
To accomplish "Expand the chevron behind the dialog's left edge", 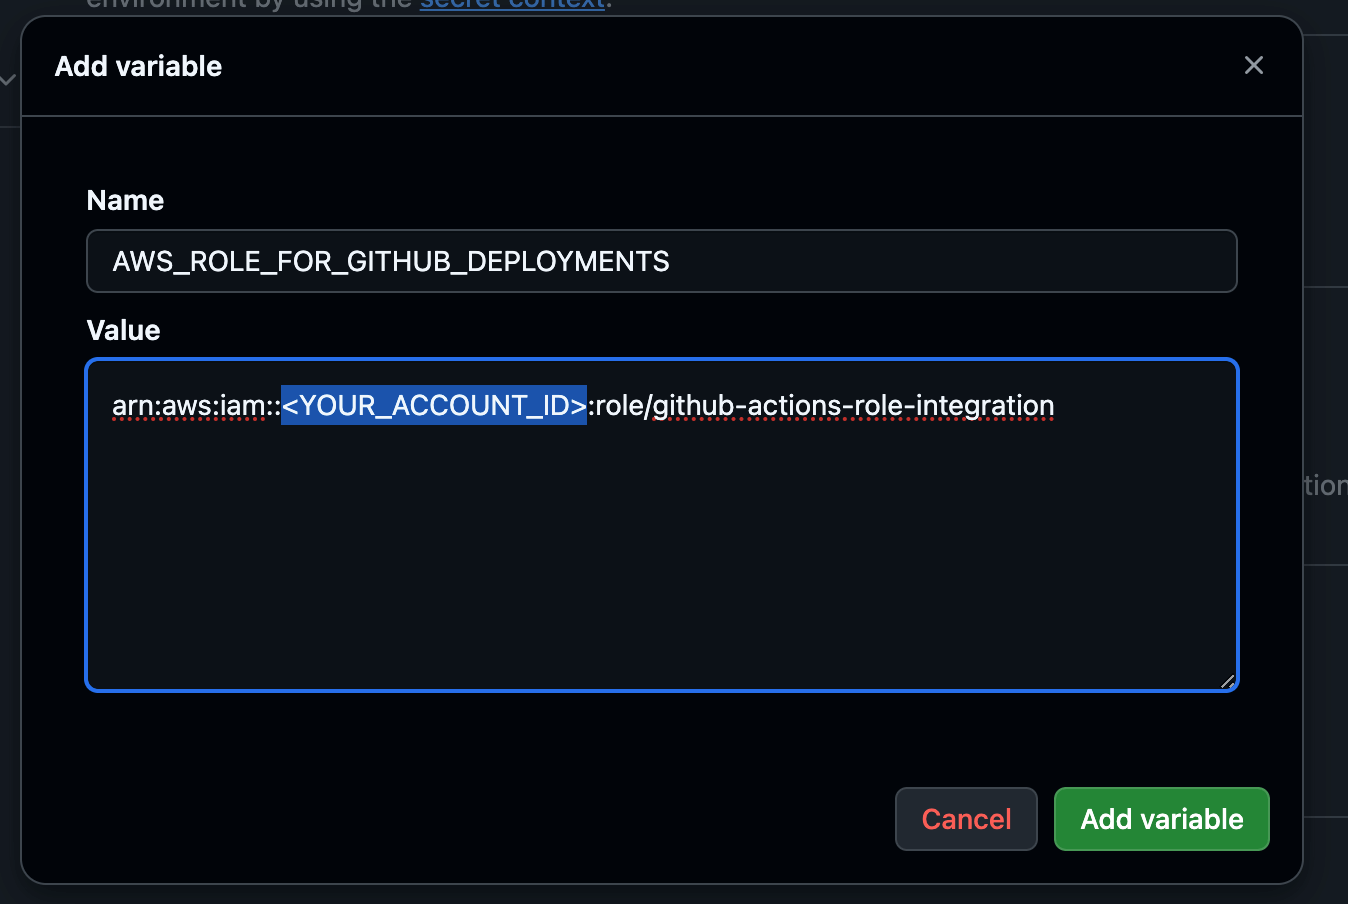I will (x=8, y=80).
